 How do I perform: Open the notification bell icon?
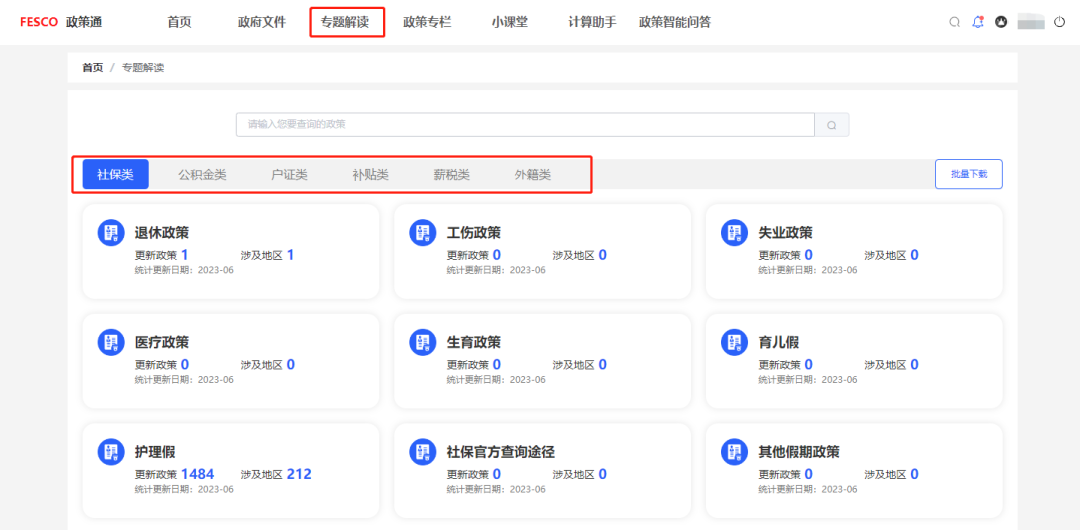point(977,22)
